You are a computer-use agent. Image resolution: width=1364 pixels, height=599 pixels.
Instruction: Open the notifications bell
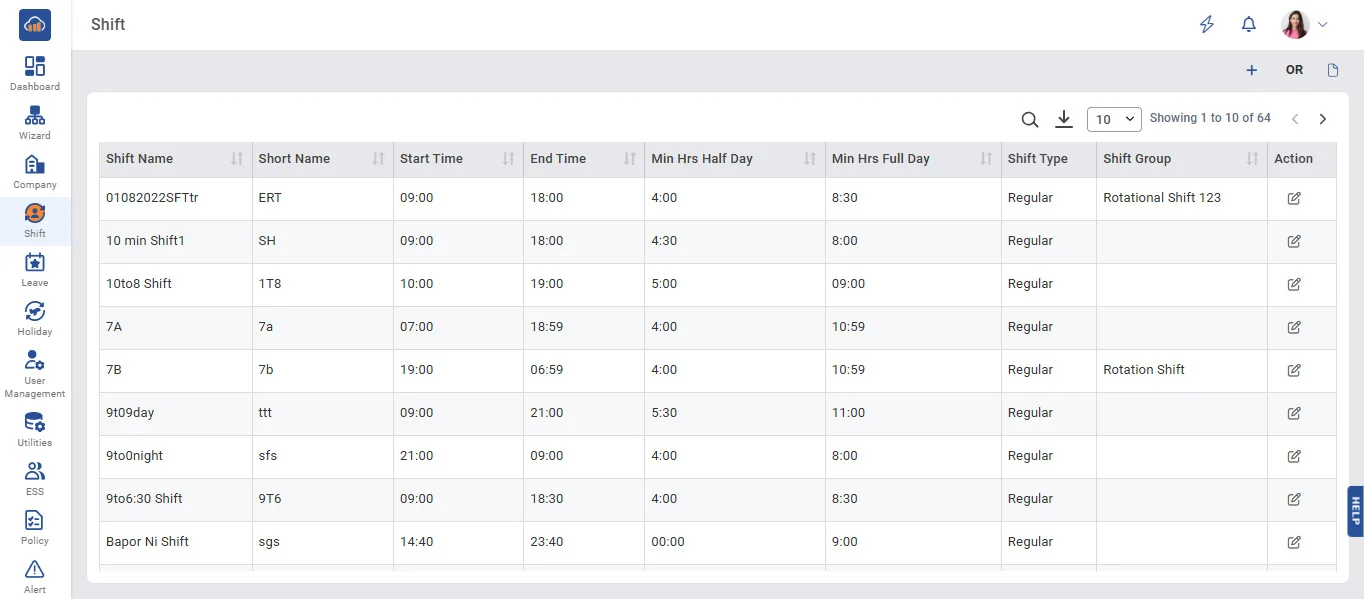click(x=1248, y=25)
